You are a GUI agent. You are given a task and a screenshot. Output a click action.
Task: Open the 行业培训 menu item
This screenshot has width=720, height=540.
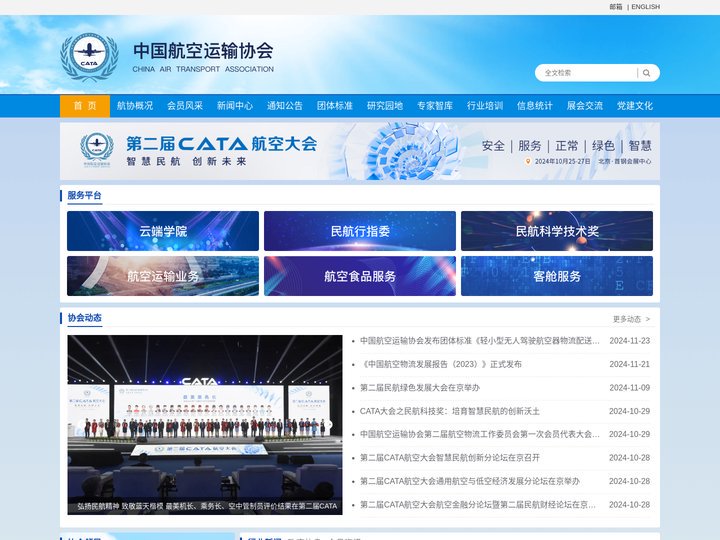tap(485, 106)
